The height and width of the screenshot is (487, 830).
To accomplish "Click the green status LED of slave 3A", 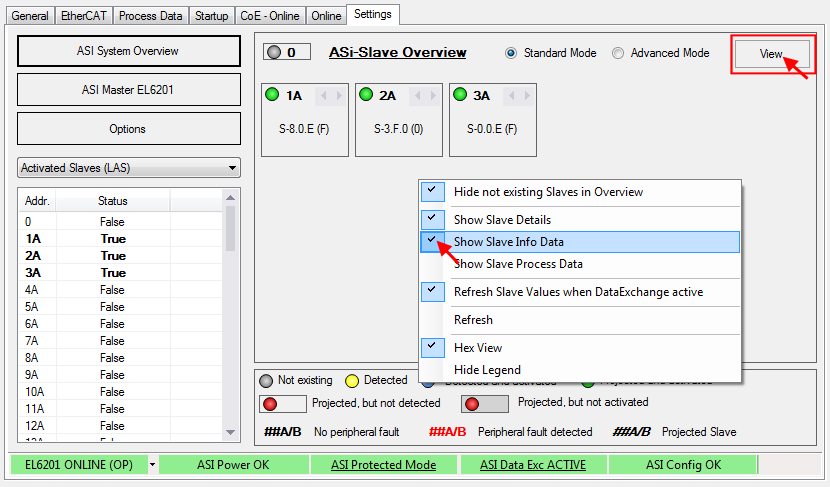I will [460, 95].
